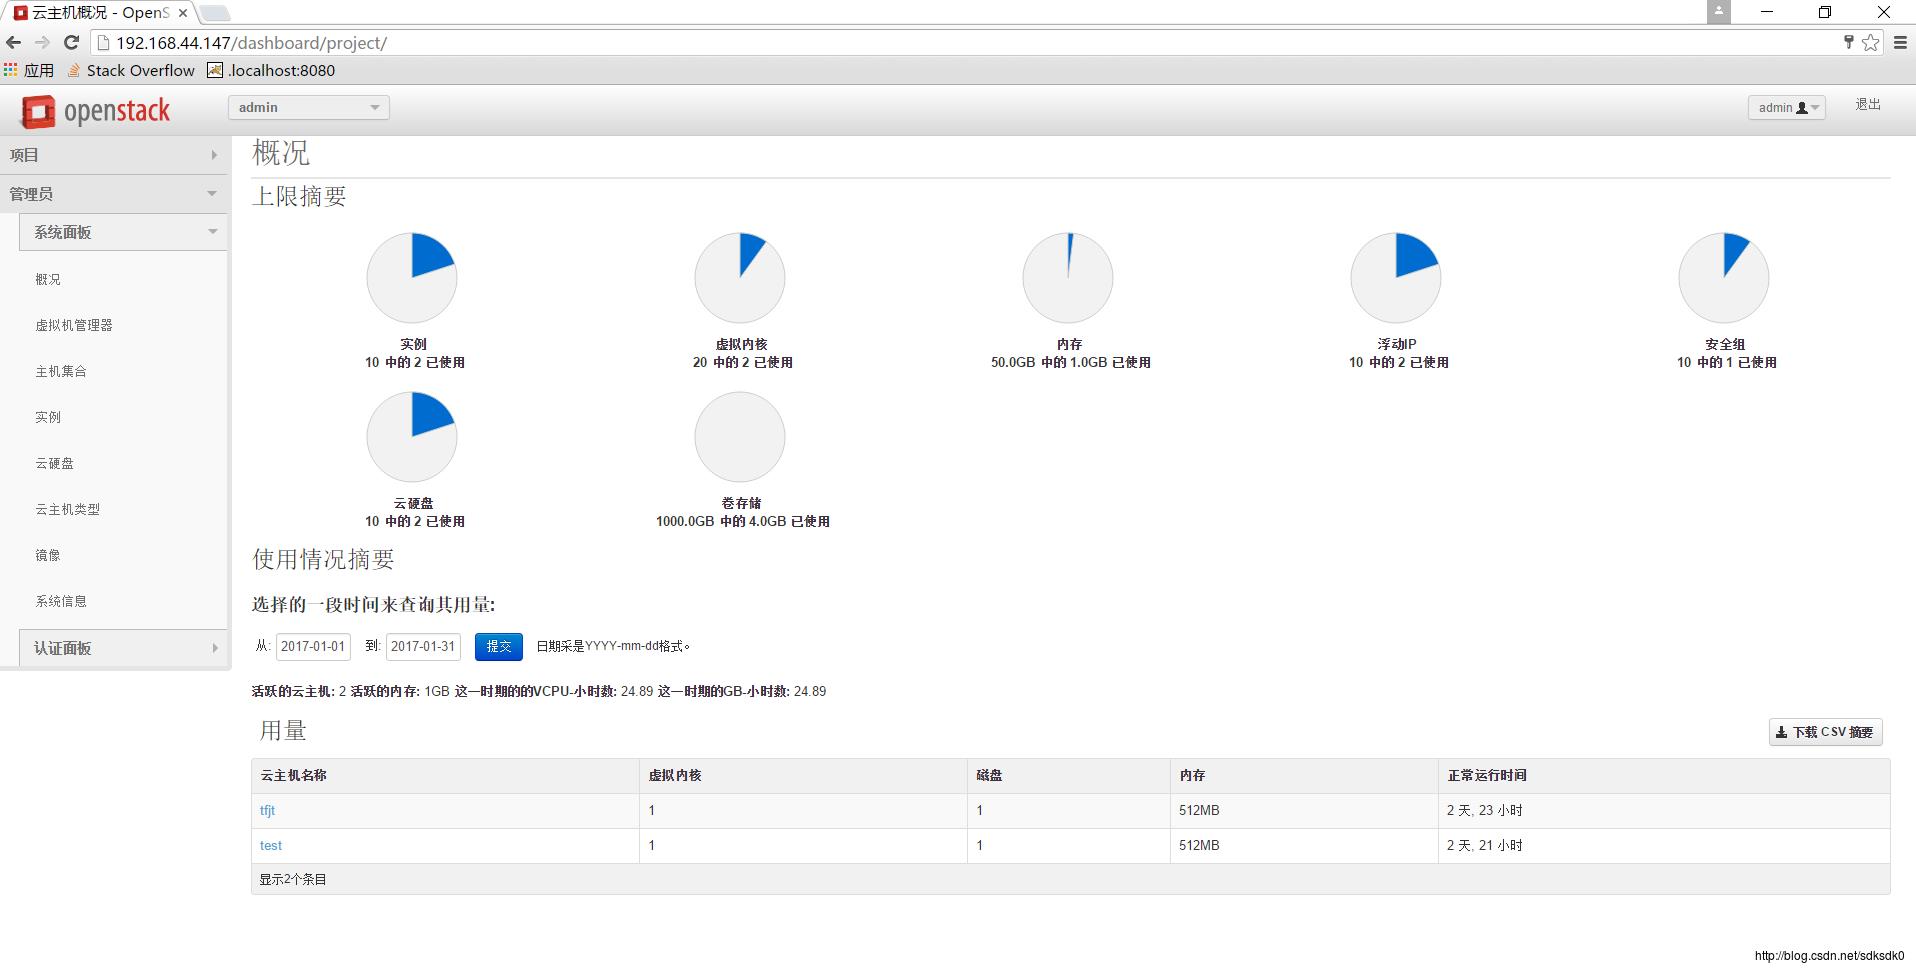Expand the 项目 sidebar section

[x=114, y=155]
